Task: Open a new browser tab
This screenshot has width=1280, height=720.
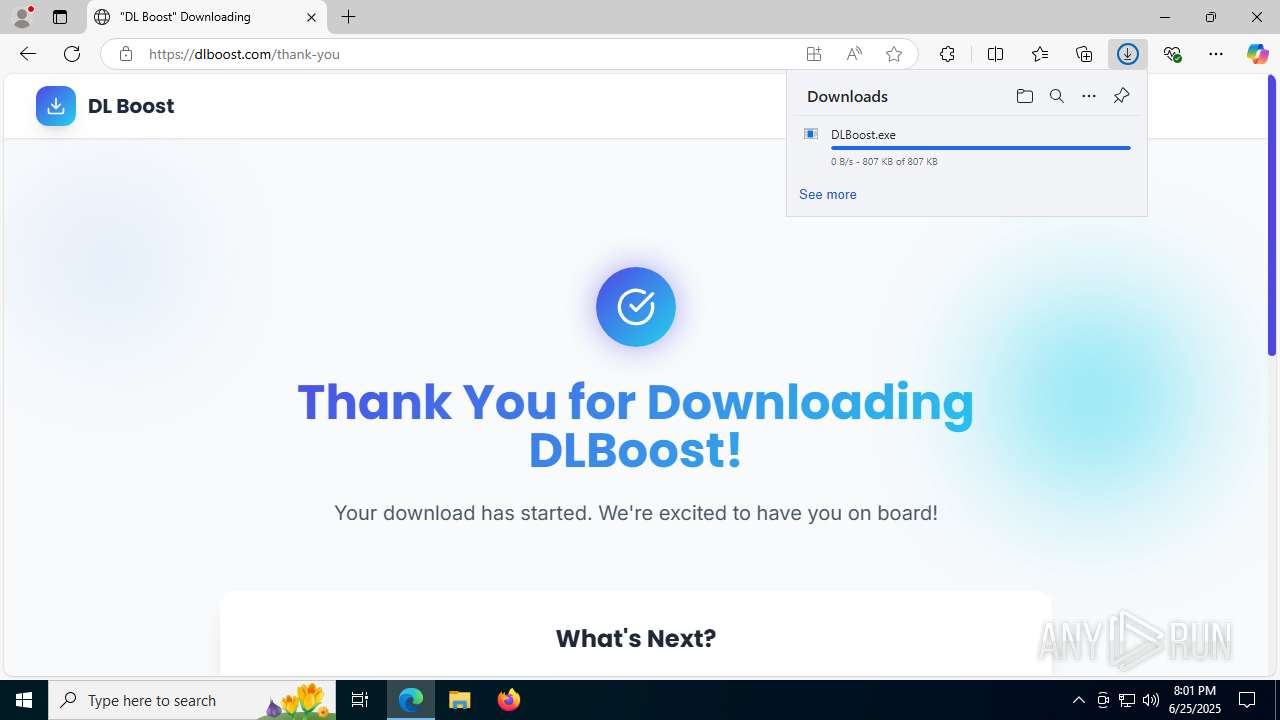Action: click(348, 17)
